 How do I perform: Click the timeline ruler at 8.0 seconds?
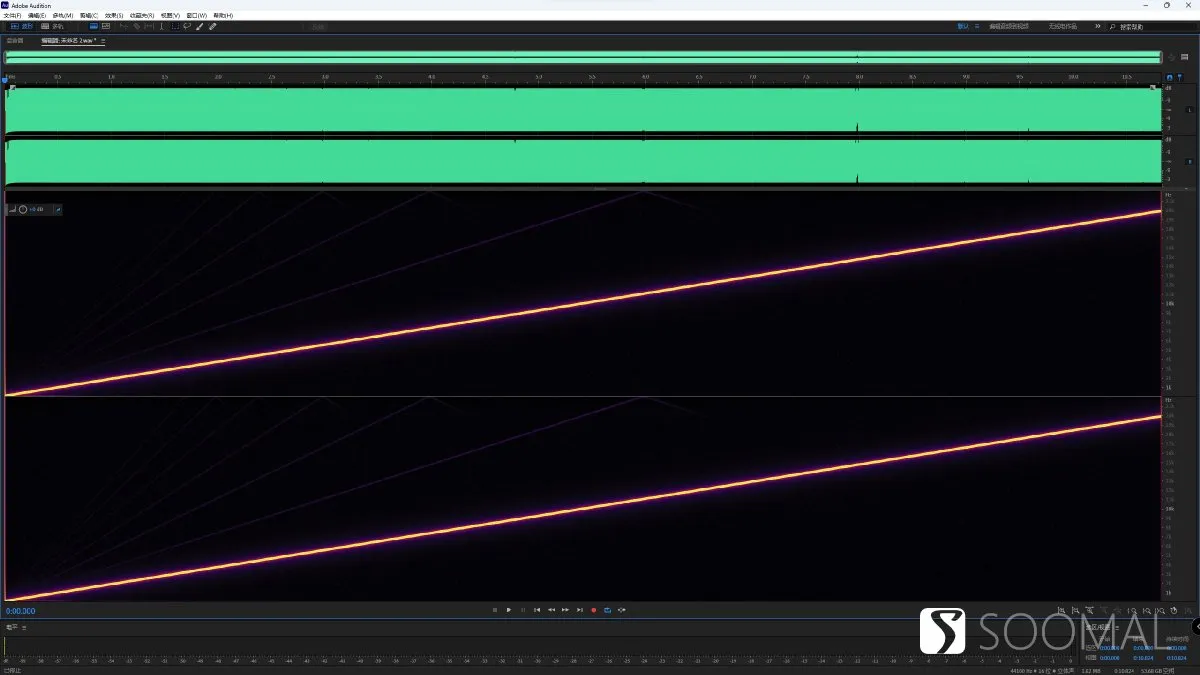click(x=858, y=77)
